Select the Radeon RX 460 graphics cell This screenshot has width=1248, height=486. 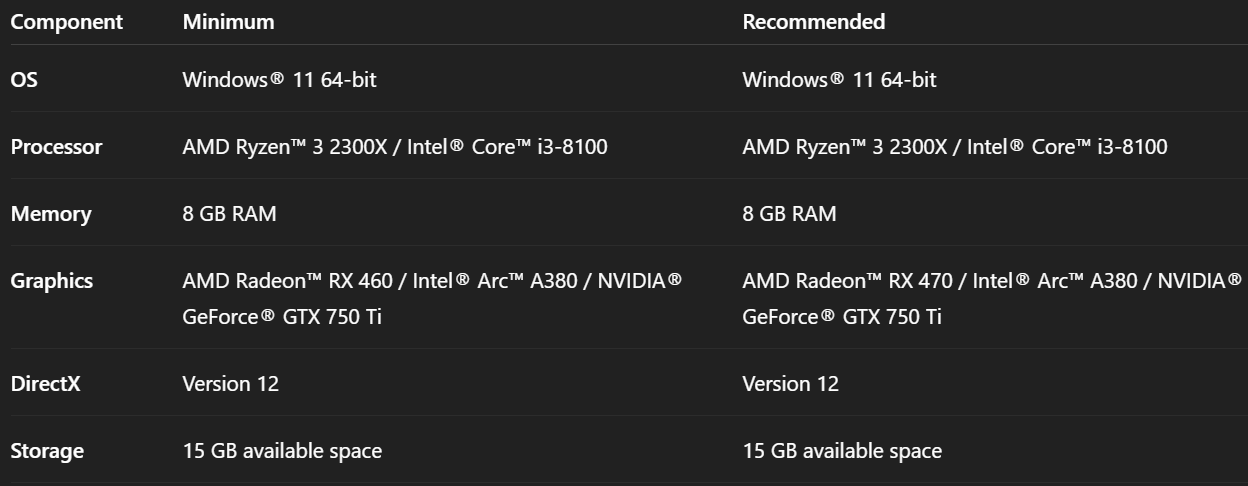(x=431, y=298)
